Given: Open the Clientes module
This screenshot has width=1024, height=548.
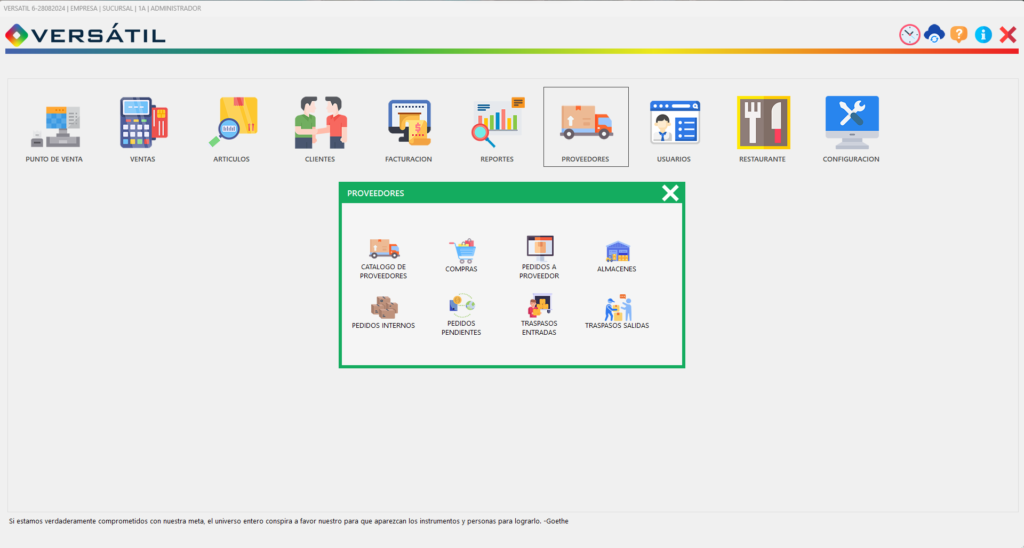Looking at the screenshot, I should click(320, 128).
